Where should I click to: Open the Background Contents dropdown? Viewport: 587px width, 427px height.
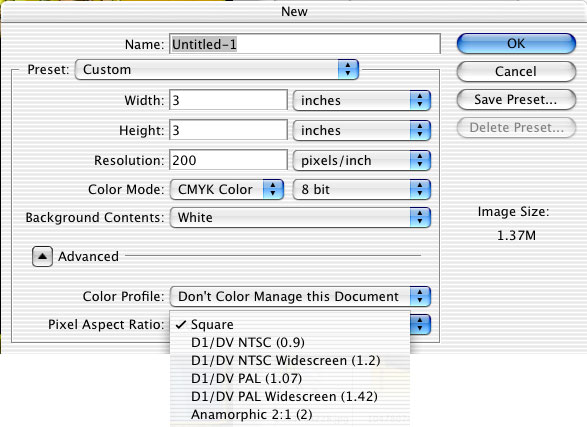tap(300, 217)
